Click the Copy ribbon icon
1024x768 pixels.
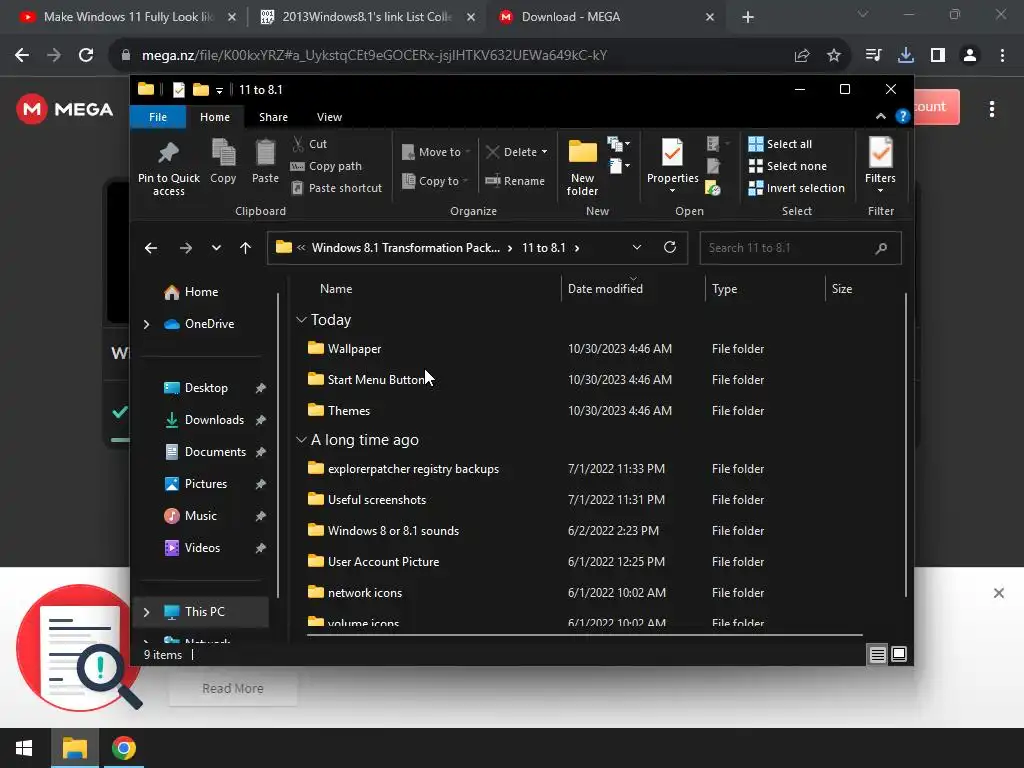coord(223,161)
